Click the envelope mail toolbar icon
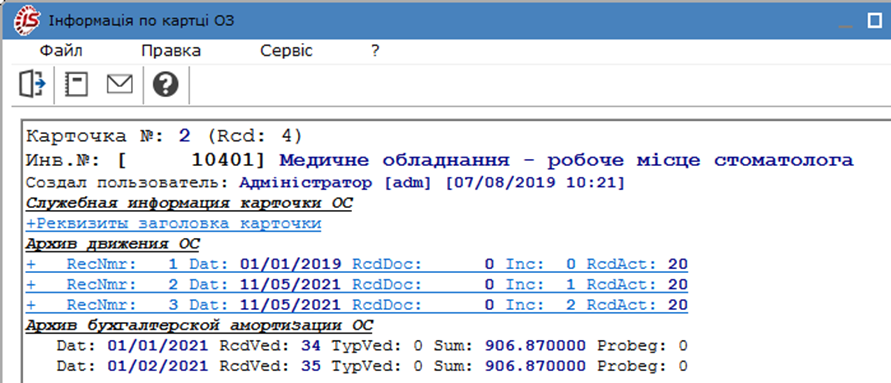The image size is (891, 383). [119, 85]
